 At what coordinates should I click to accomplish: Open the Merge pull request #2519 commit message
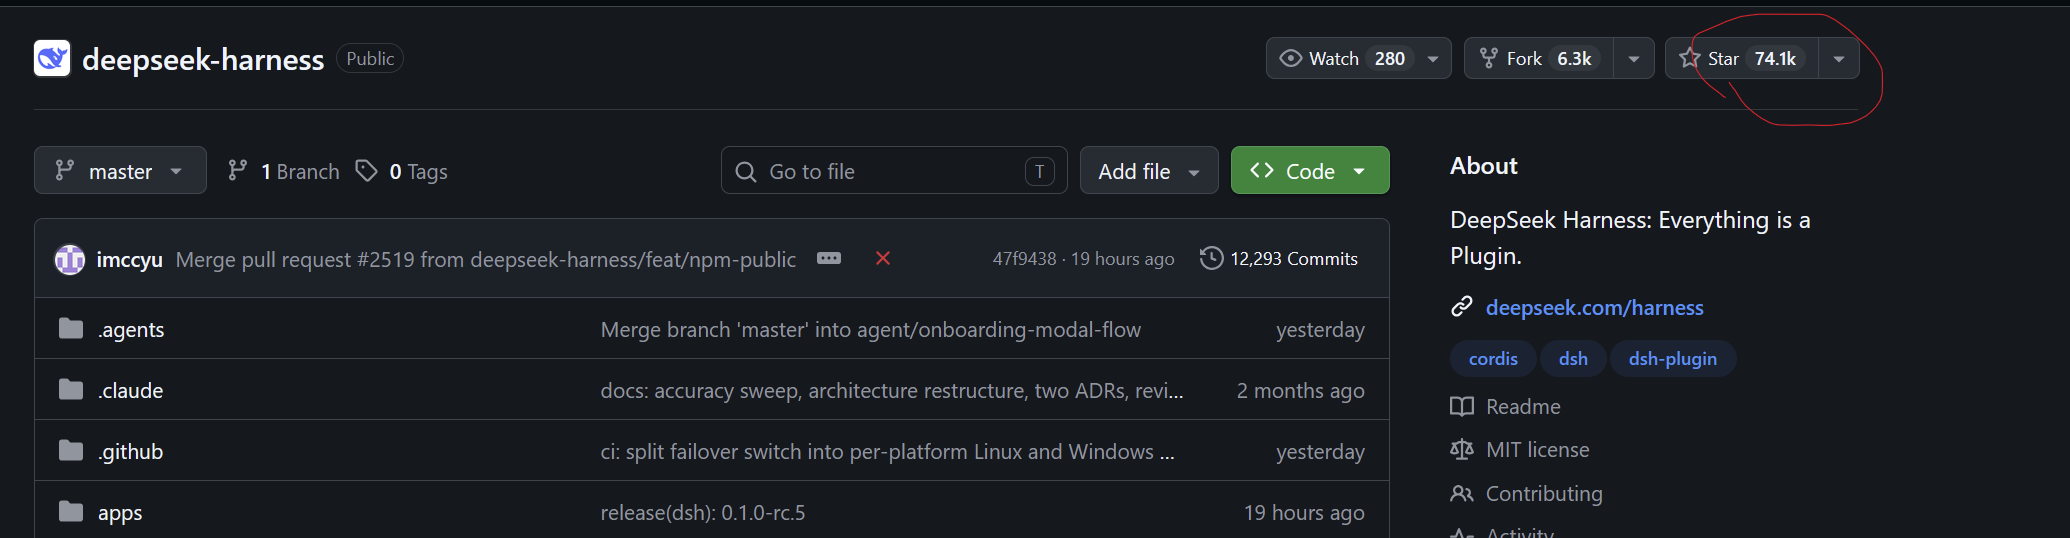[x=486, y=259]
